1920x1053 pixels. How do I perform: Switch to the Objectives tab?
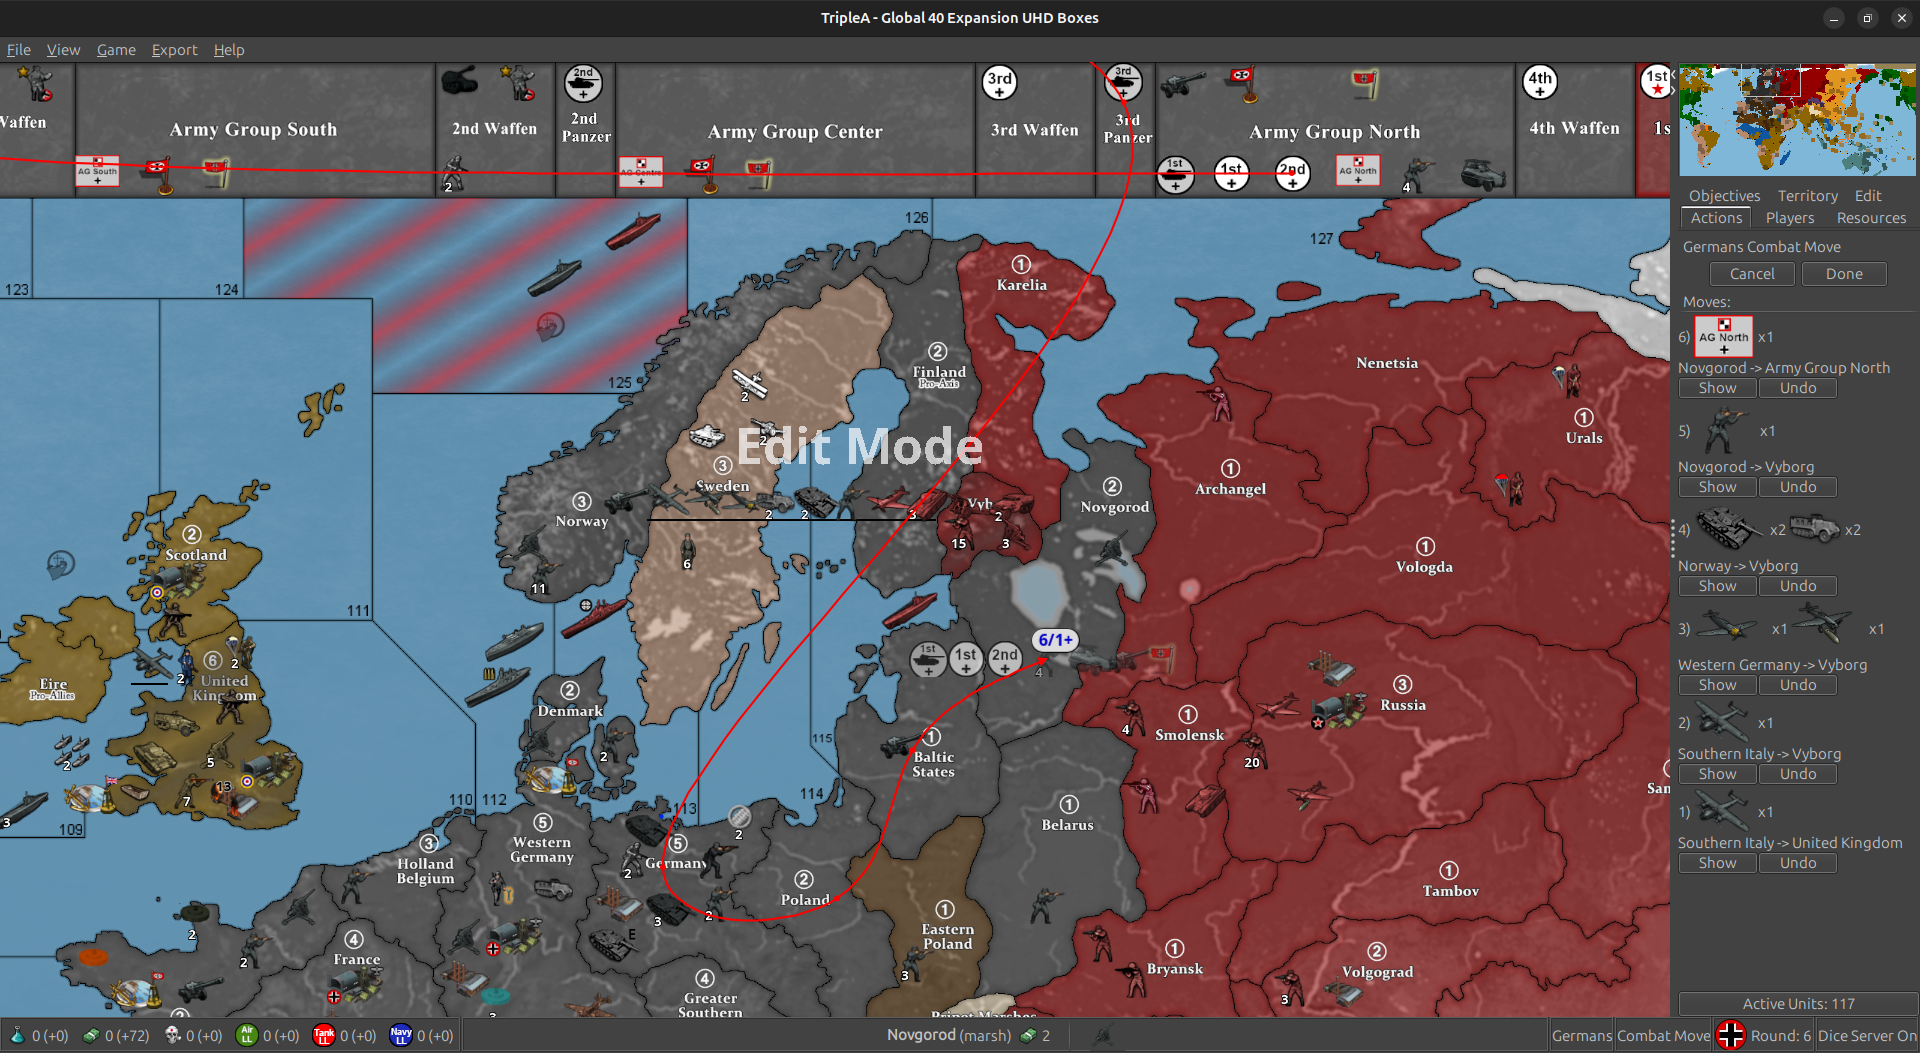[1723, 195]
